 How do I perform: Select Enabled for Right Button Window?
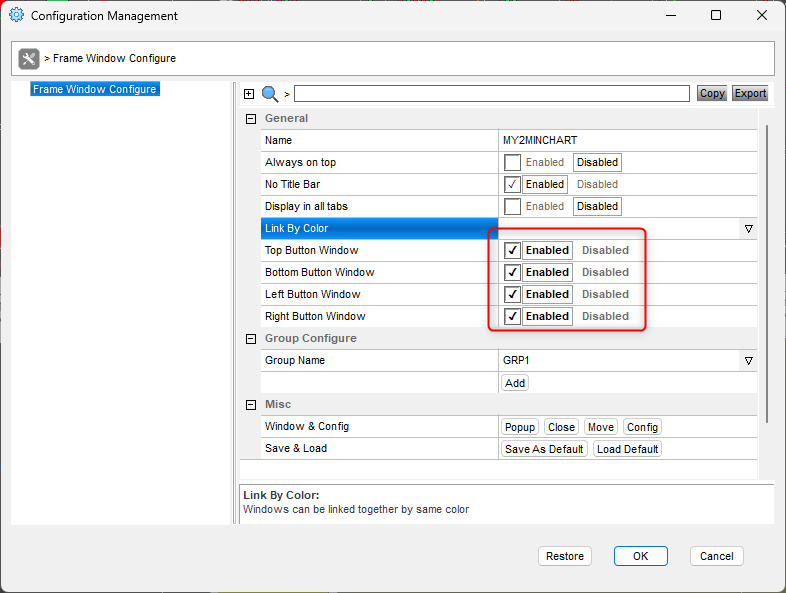point(547,316)
